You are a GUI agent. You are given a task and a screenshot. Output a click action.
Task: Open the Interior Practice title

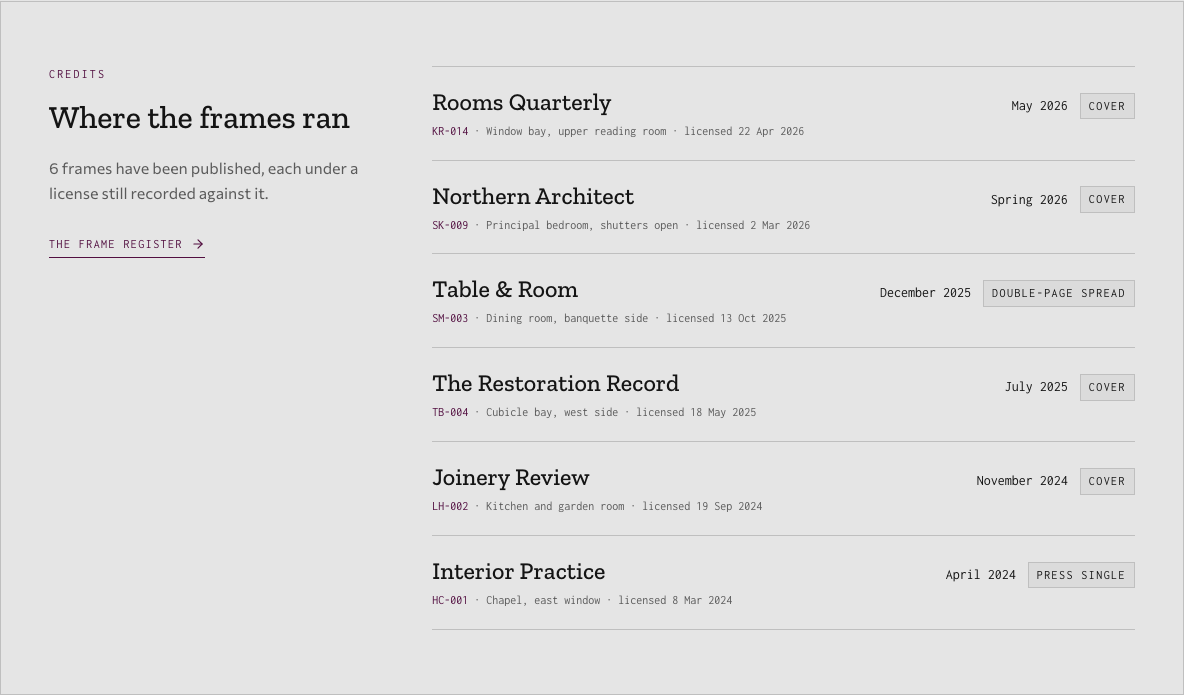[x=519, y=572]
